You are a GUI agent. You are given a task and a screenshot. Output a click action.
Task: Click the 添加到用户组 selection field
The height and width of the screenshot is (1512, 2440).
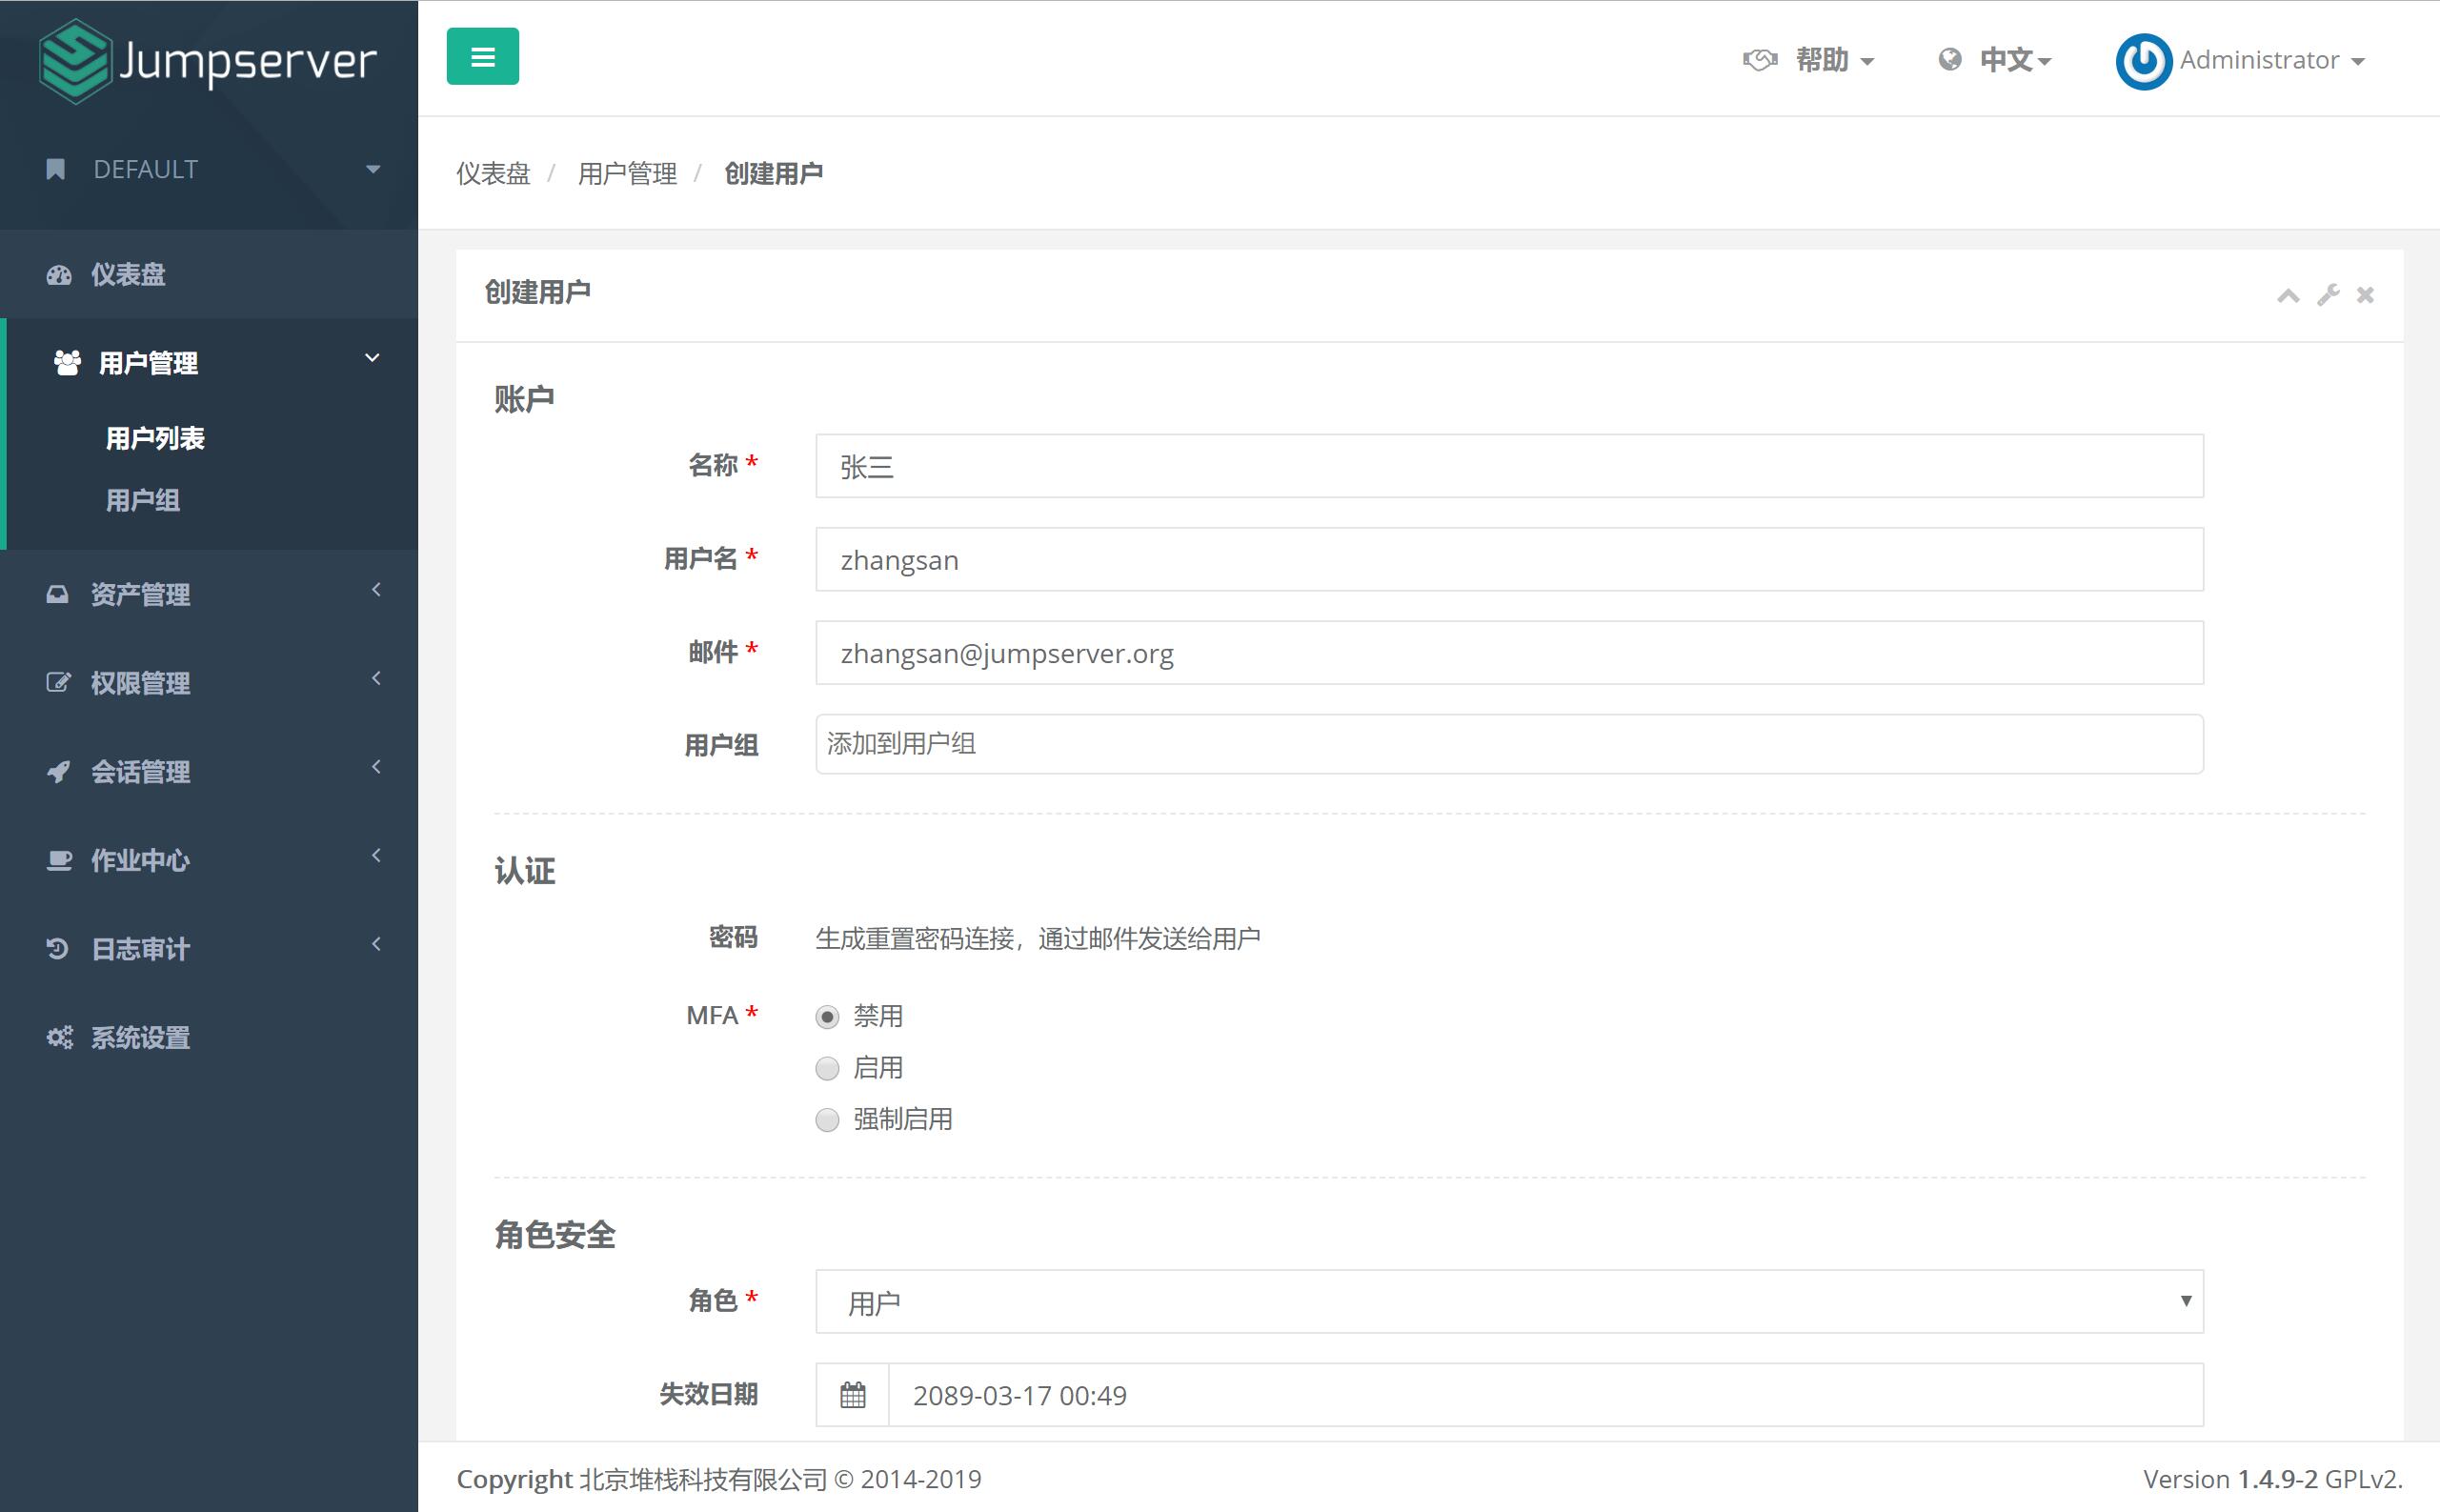tap(1509, 744)
